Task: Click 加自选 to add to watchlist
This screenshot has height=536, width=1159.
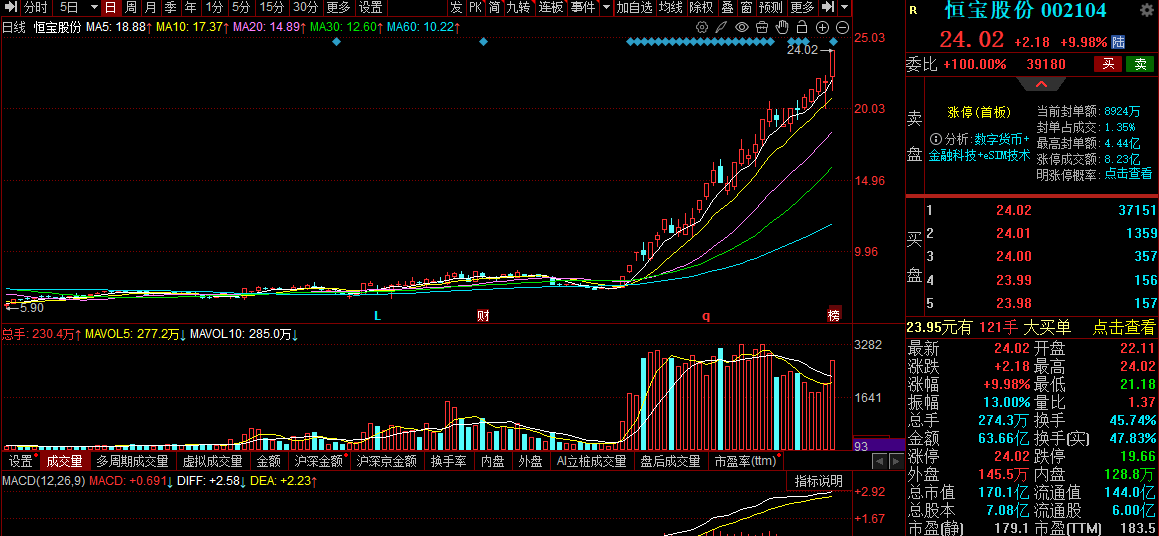Action: (x=634, y=8)
